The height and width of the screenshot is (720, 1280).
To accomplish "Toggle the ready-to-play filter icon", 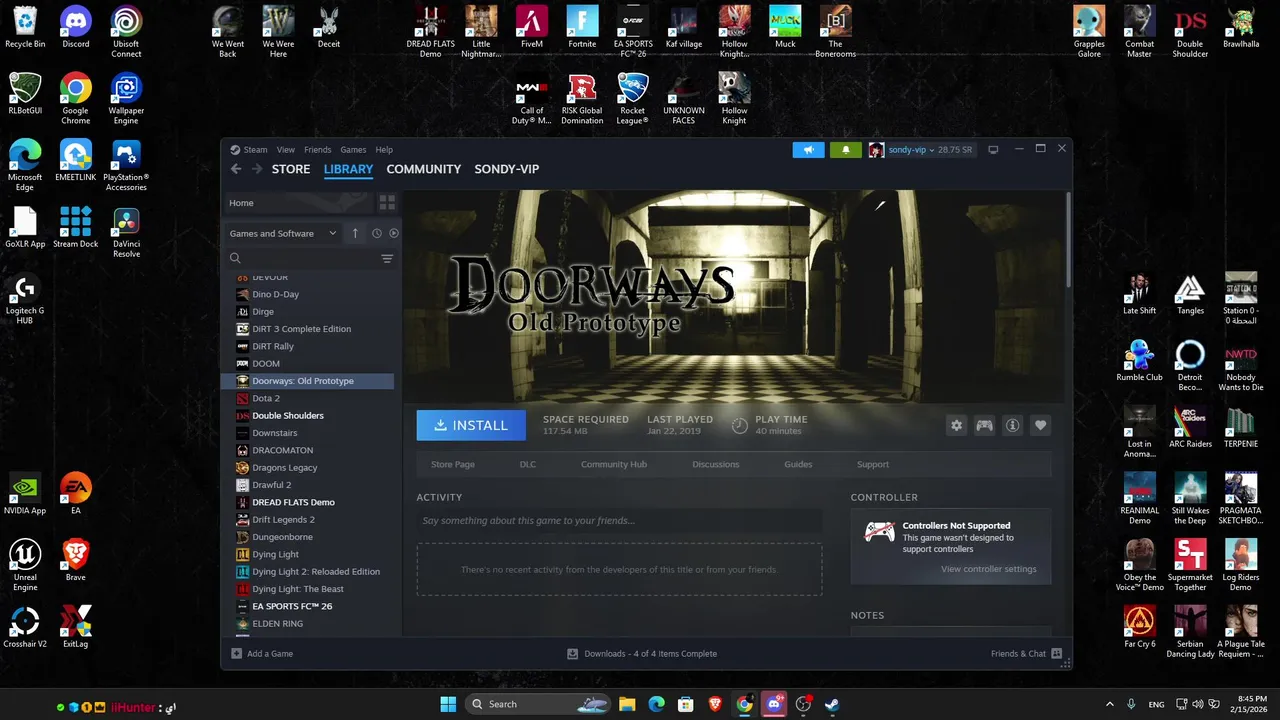I will 394,233.
